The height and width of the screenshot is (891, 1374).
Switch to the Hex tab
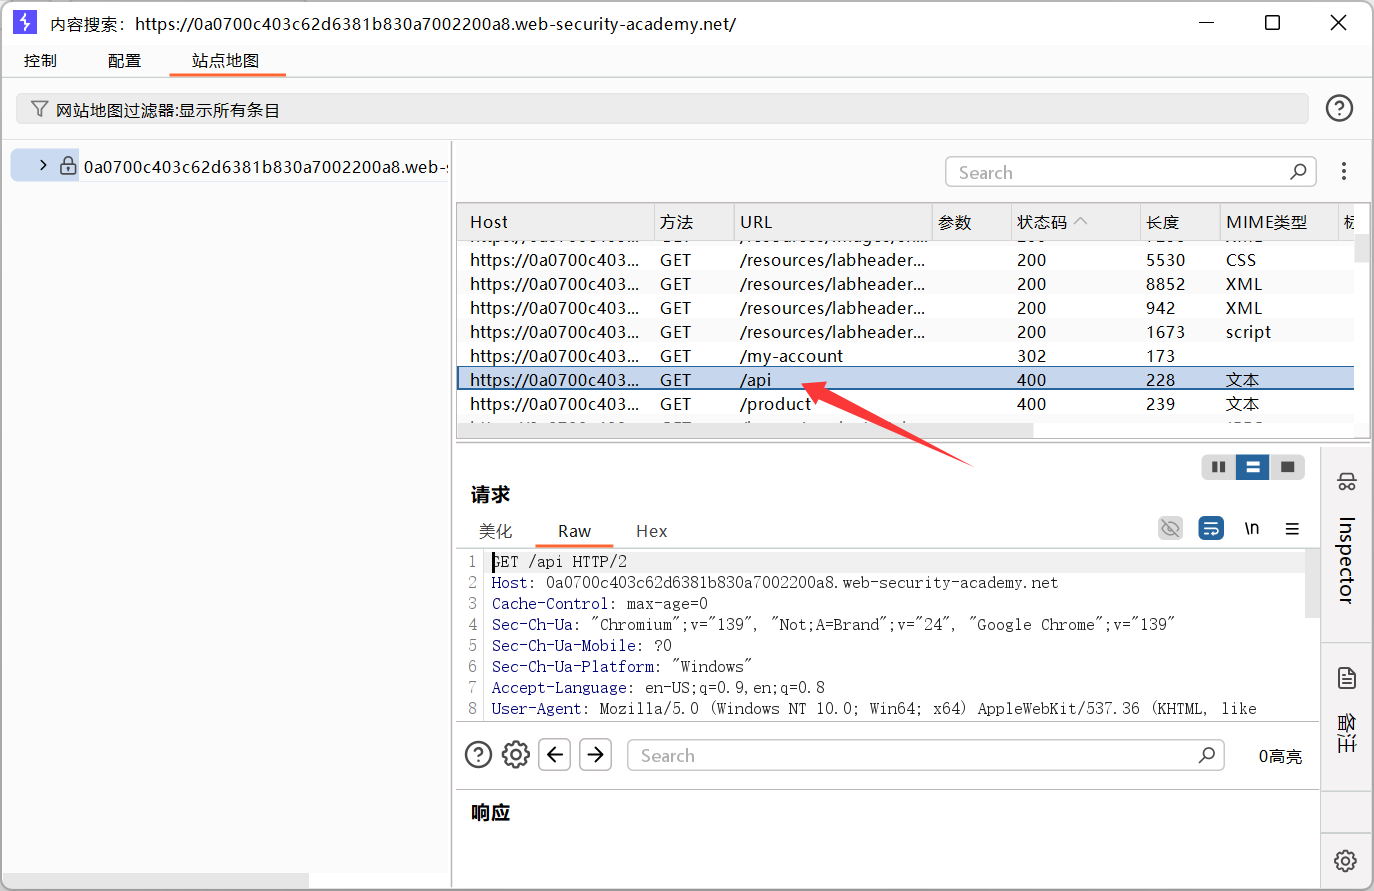click(651, 531)
